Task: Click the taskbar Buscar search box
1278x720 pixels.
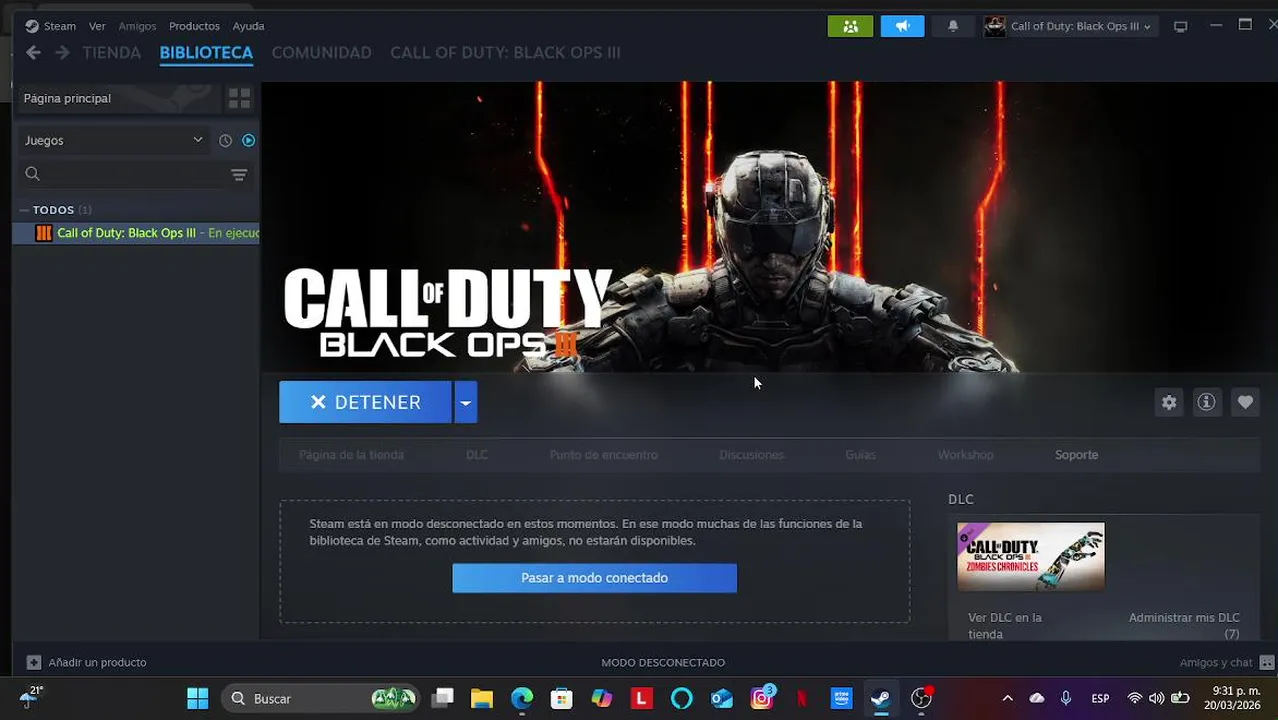Action: click(320, 698)
